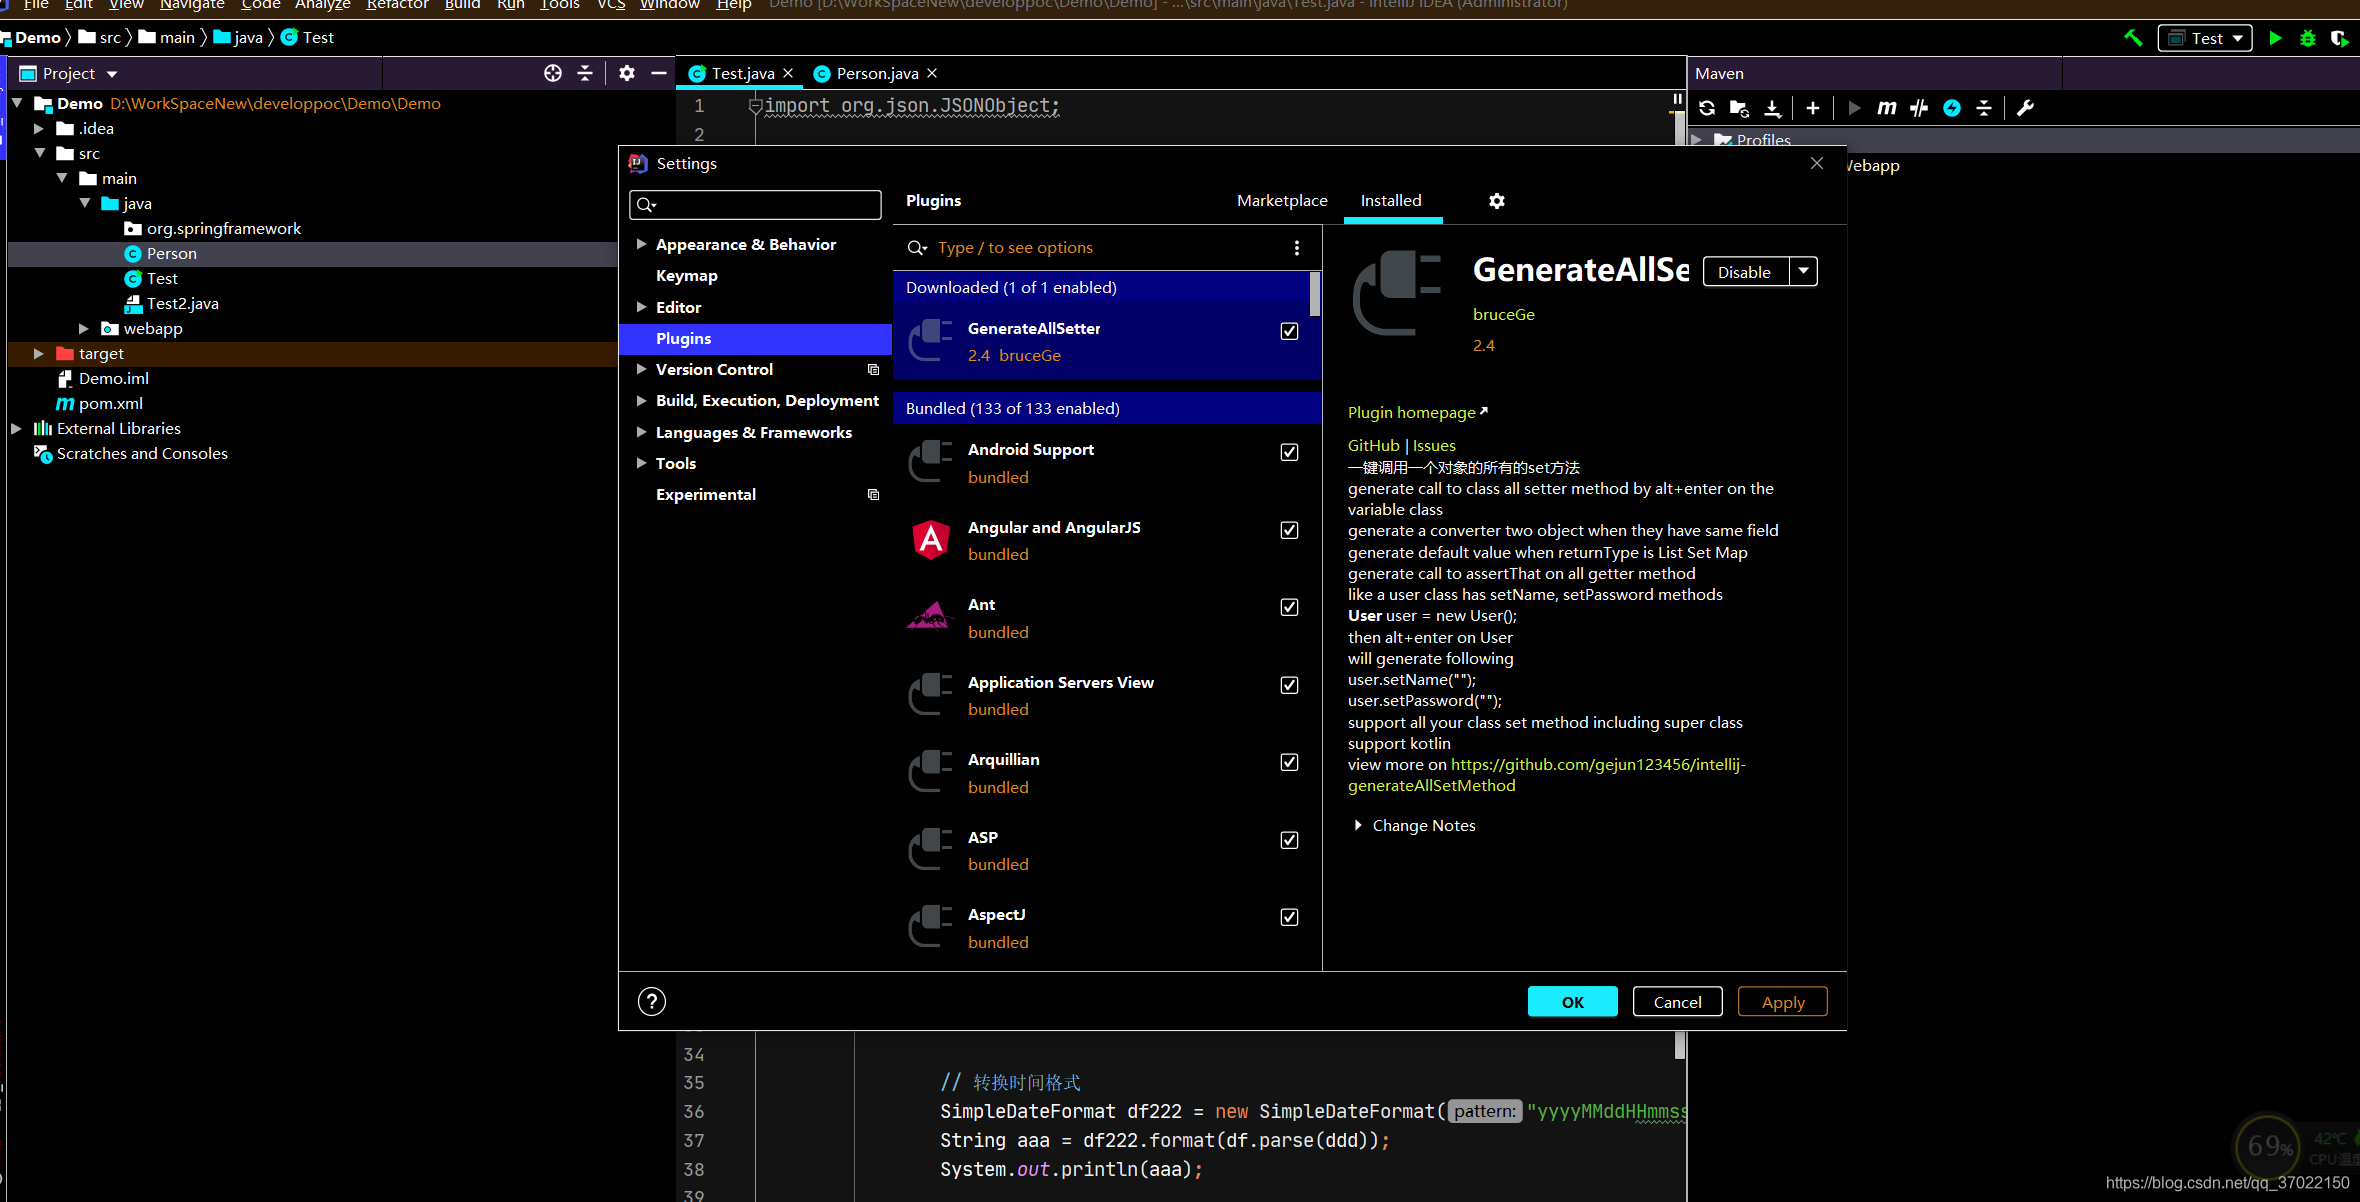This screenshot has height=1202, width=2360.
Task: Uncheck the GenerateAllSetter plugin
Action: point(1290,331)
